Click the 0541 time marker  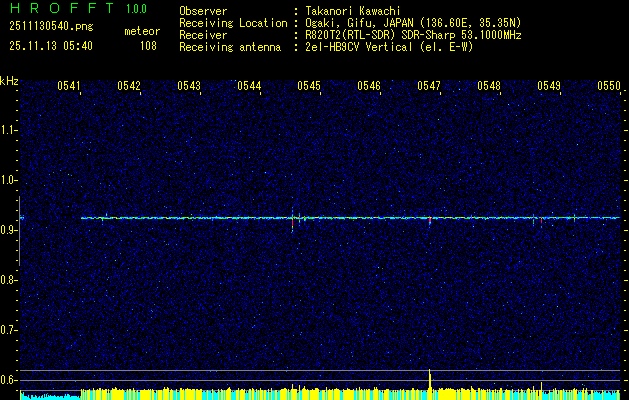pos(69,87)
